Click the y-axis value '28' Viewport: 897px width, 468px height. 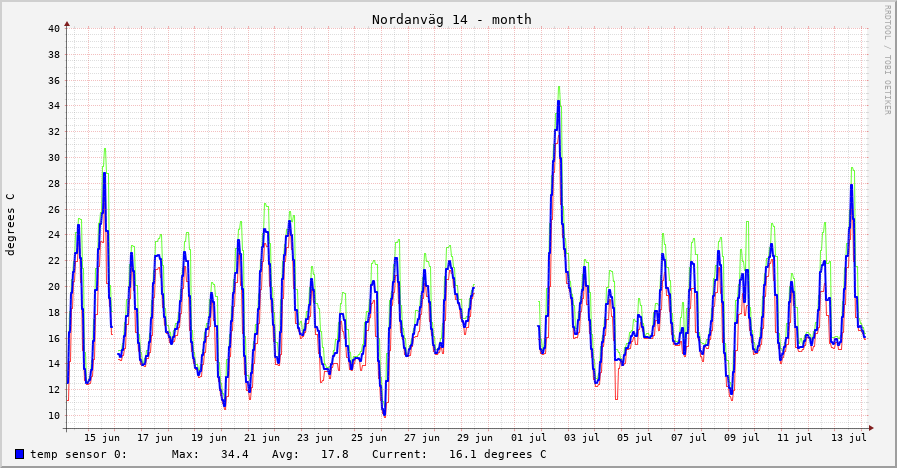point(54,184)
